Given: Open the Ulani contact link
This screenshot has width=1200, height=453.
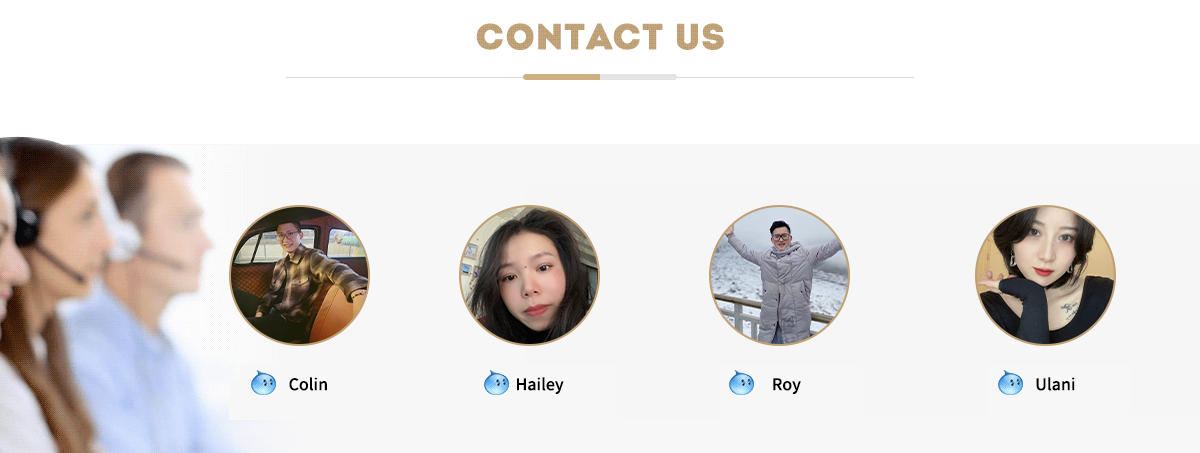Looking at the screenshot, I should pos(1055,384).
